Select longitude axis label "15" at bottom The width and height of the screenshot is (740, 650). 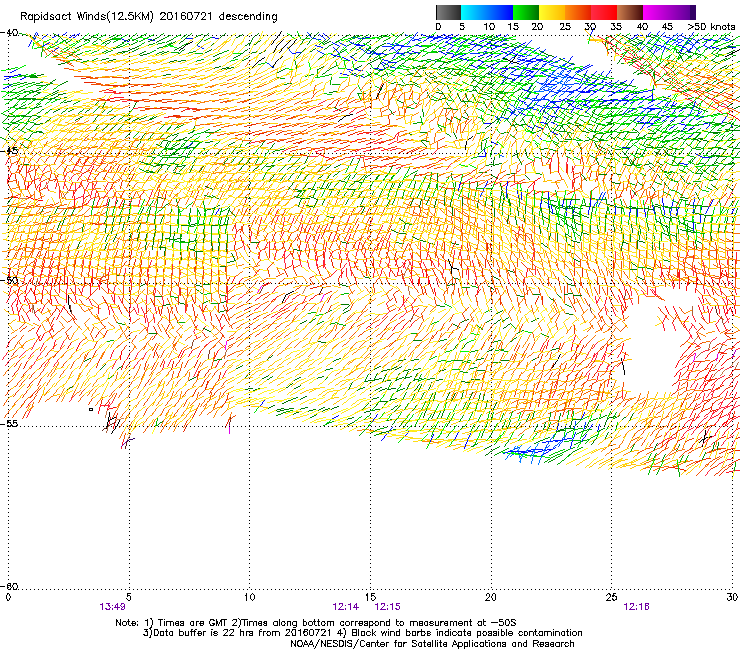(x=370, y=597)
